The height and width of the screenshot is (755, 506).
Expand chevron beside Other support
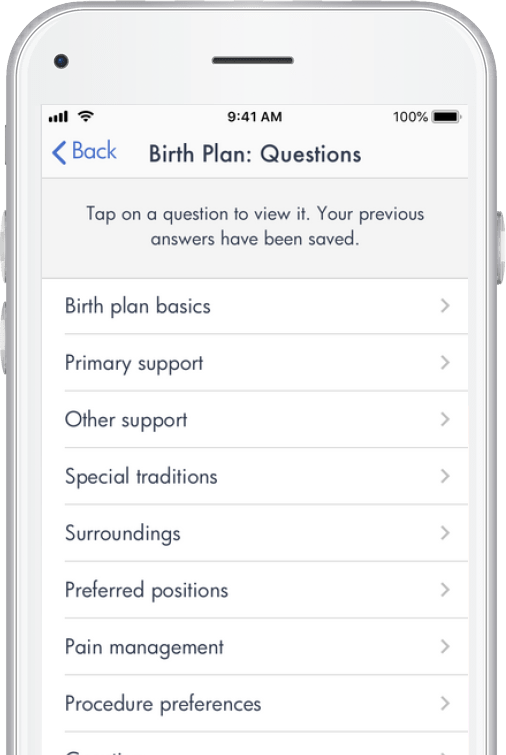pos(445,419)
